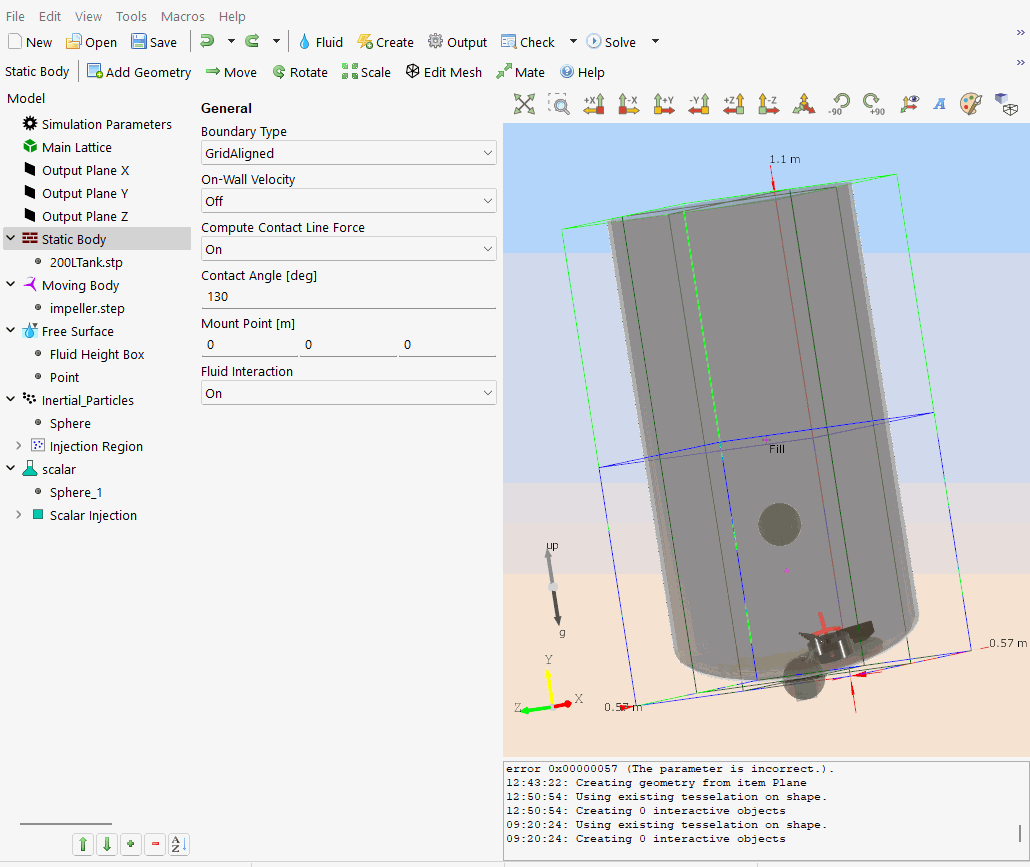Expand the Injection Region tree node
The width and height of the screenshot is (1030, 867).
pyautogui.click(x=18, y=445)
